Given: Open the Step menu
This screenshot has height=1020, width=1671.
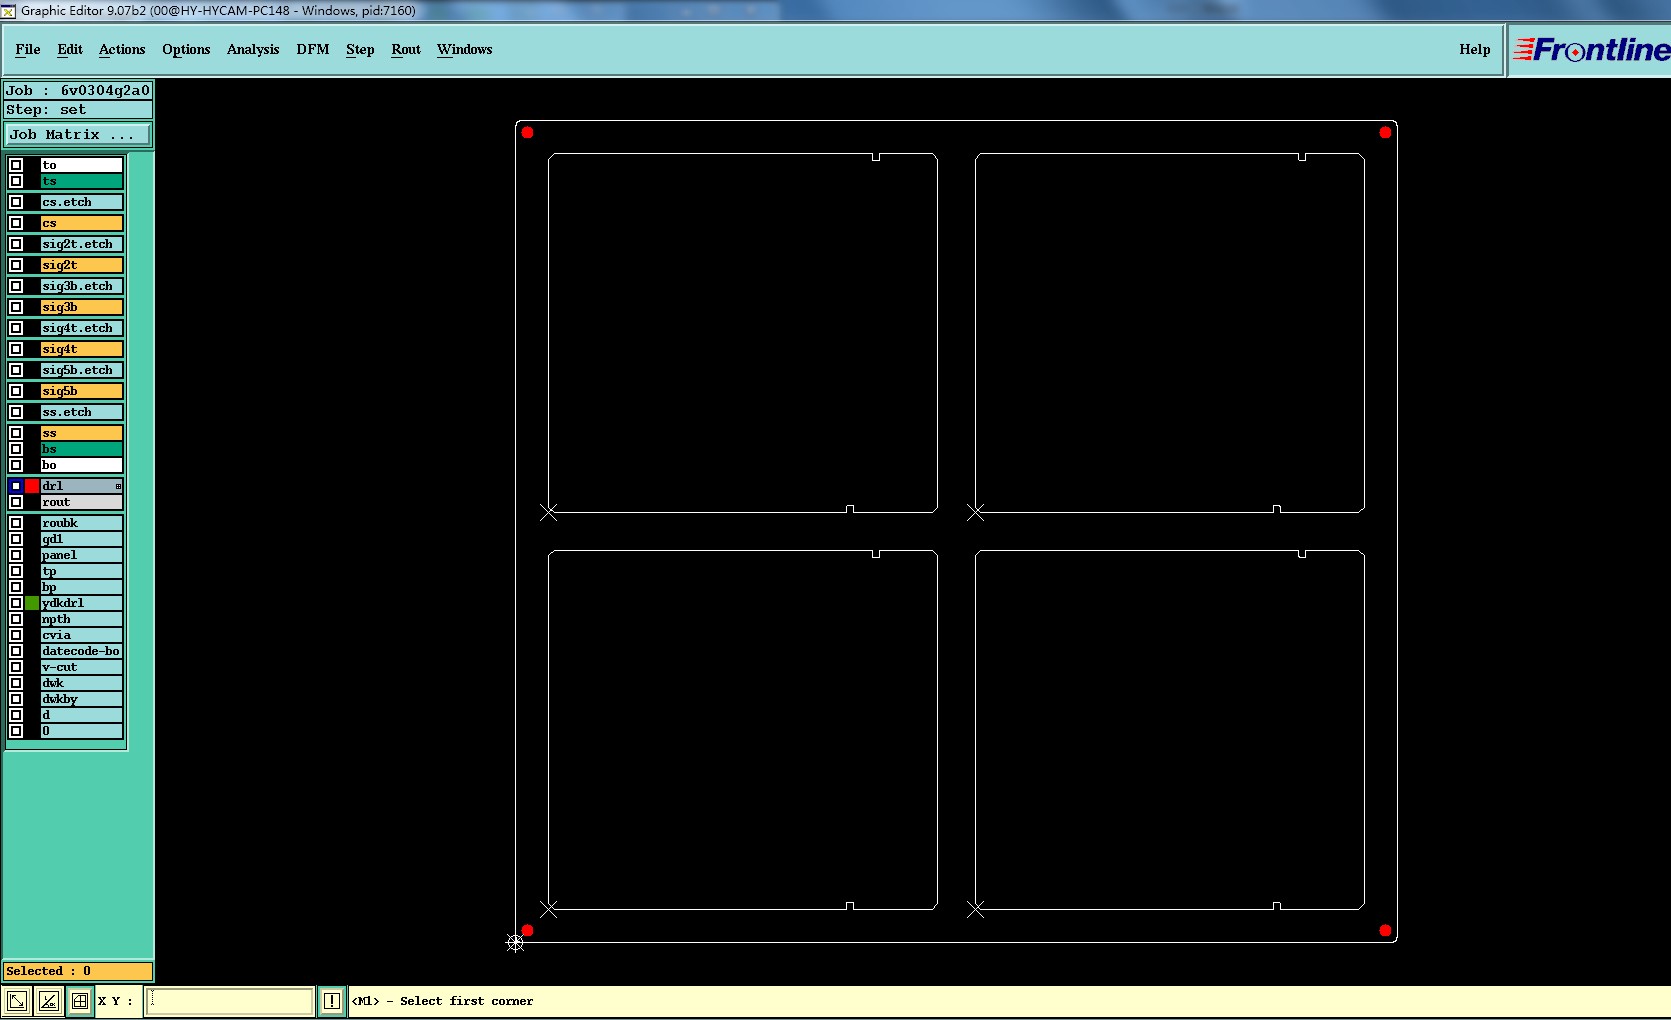Looking at the screenshot, I should 360,50.
